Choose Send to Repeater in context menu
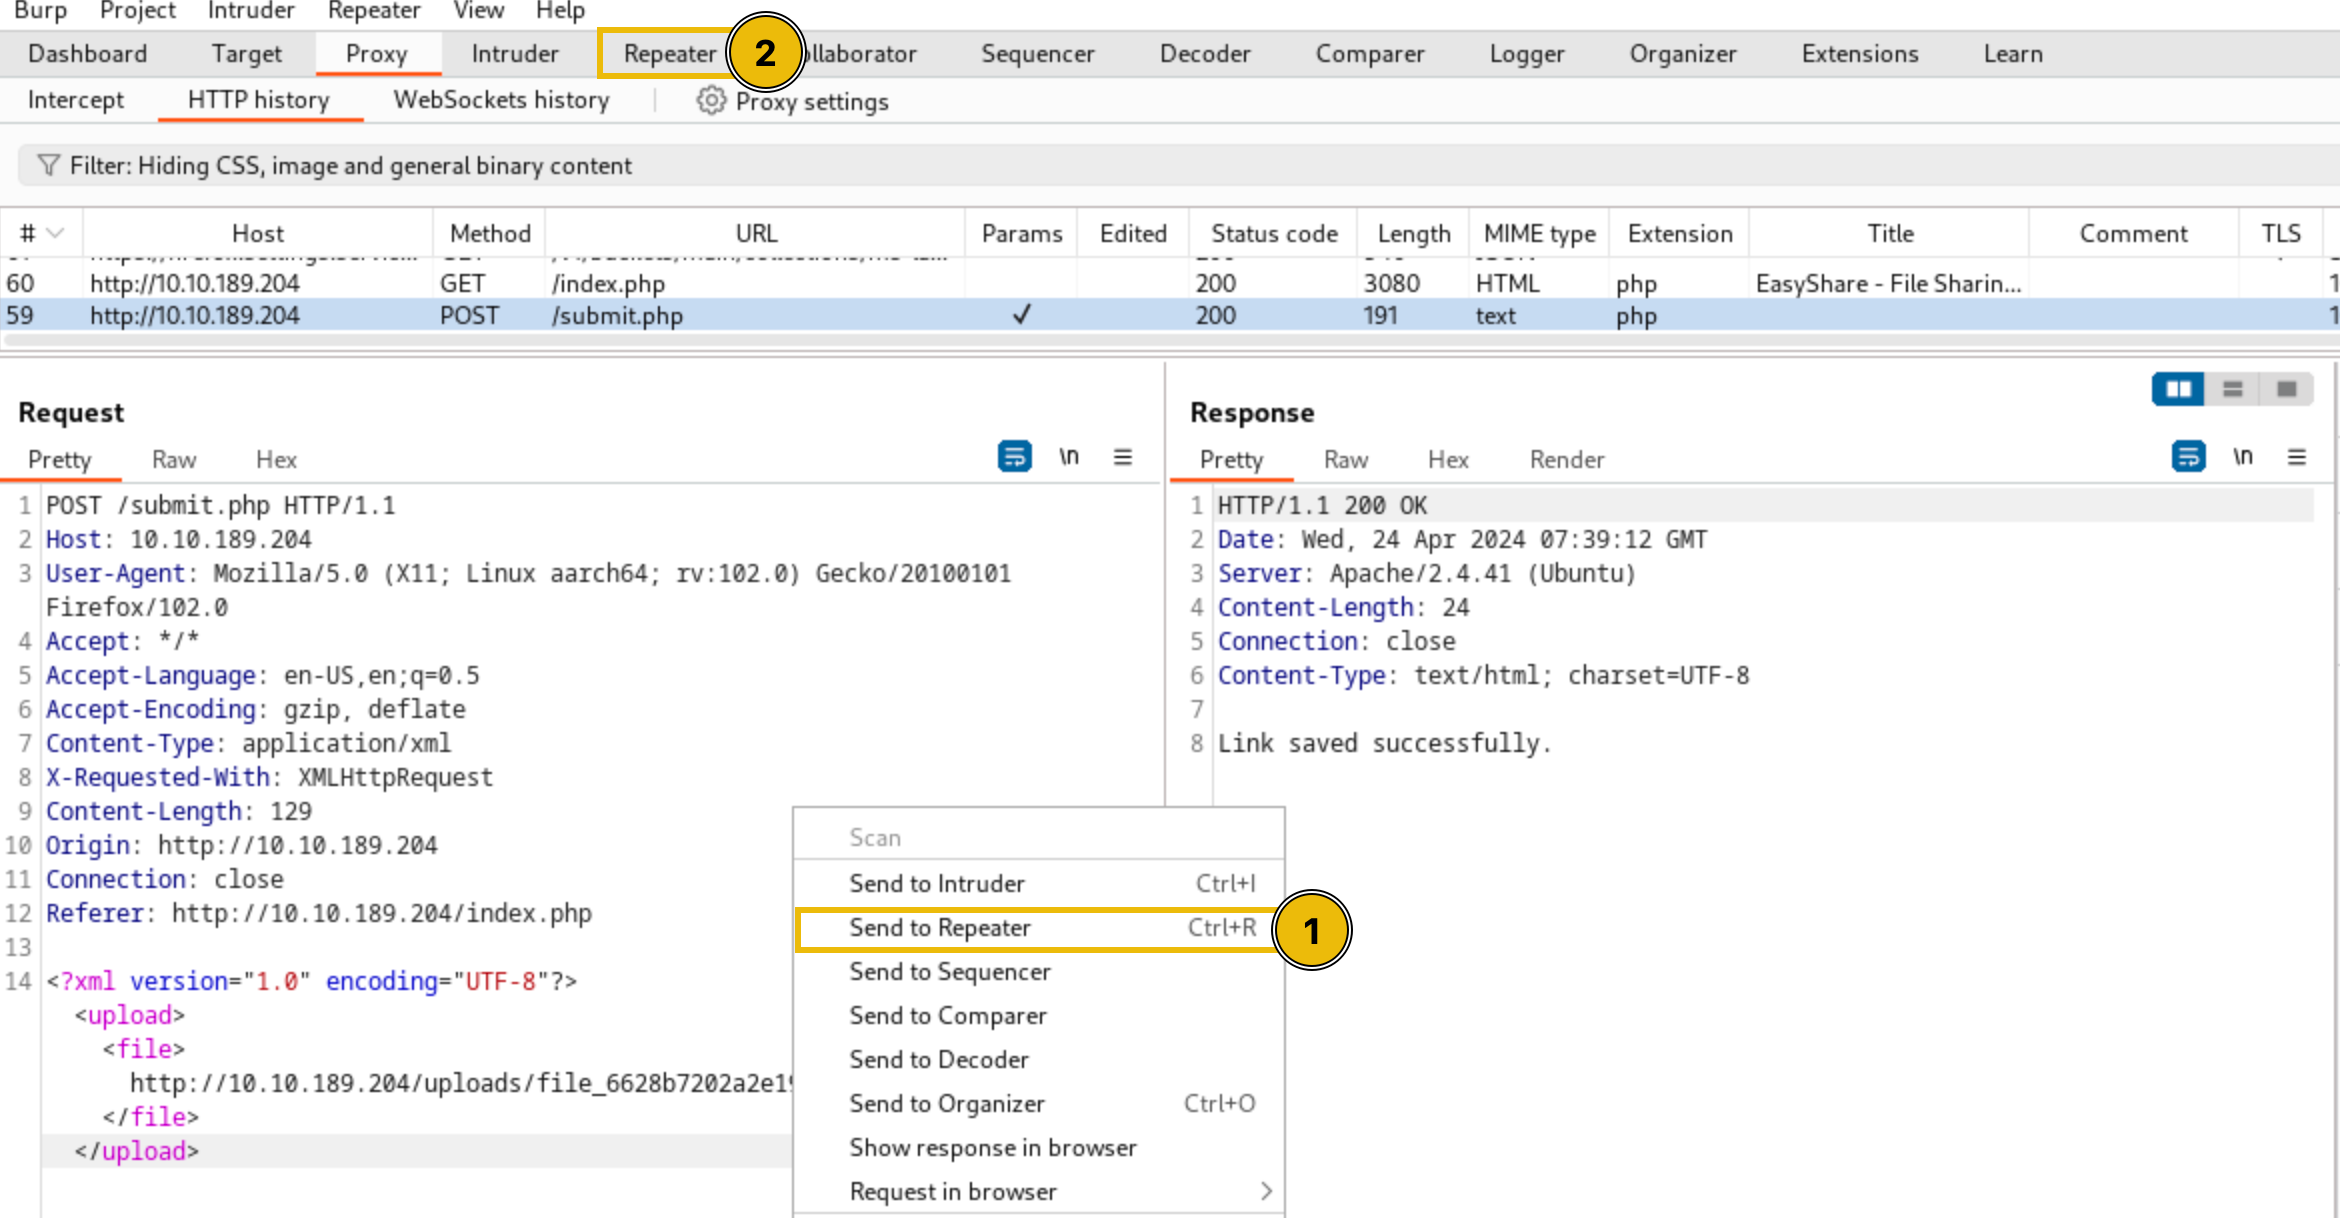The image size is (2340, 1218). click(1040, 928)
